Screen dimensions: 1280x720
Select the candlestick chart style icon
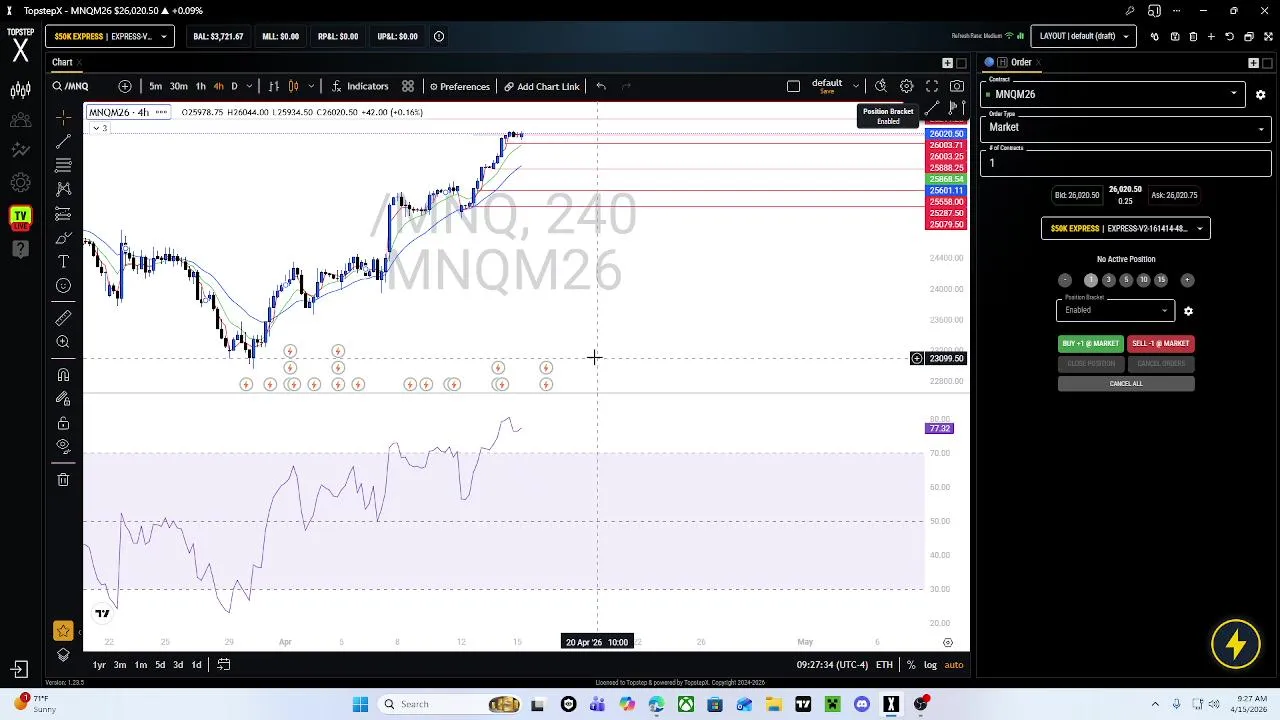click(293, 86)
